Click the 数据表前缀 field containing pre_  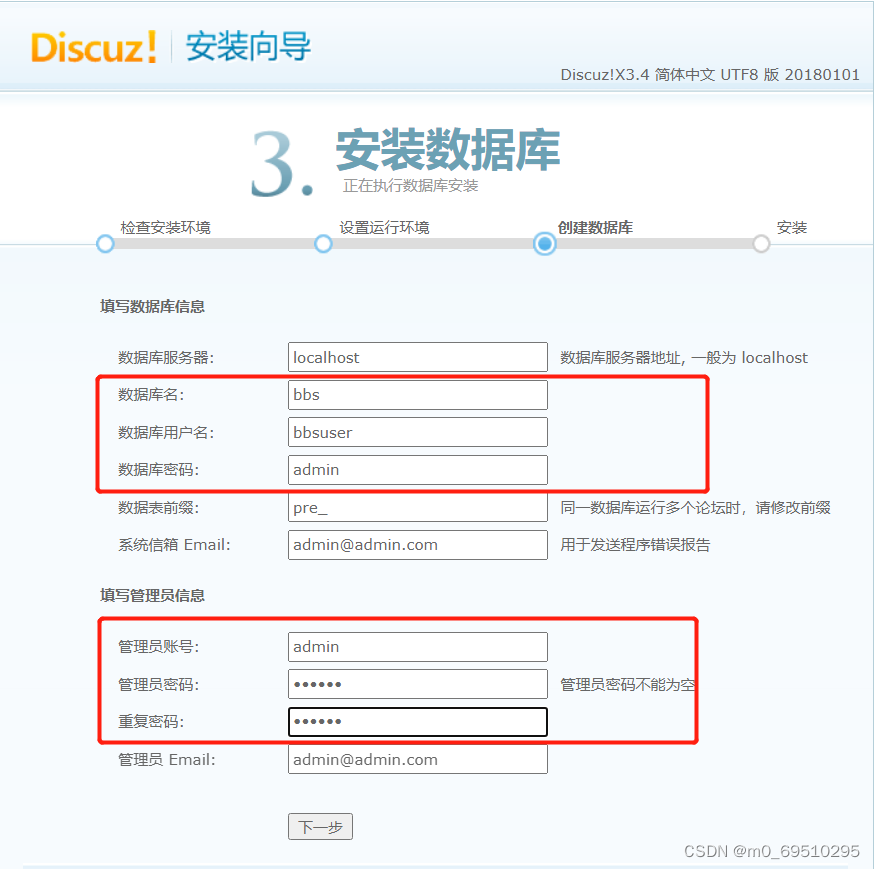417,507
